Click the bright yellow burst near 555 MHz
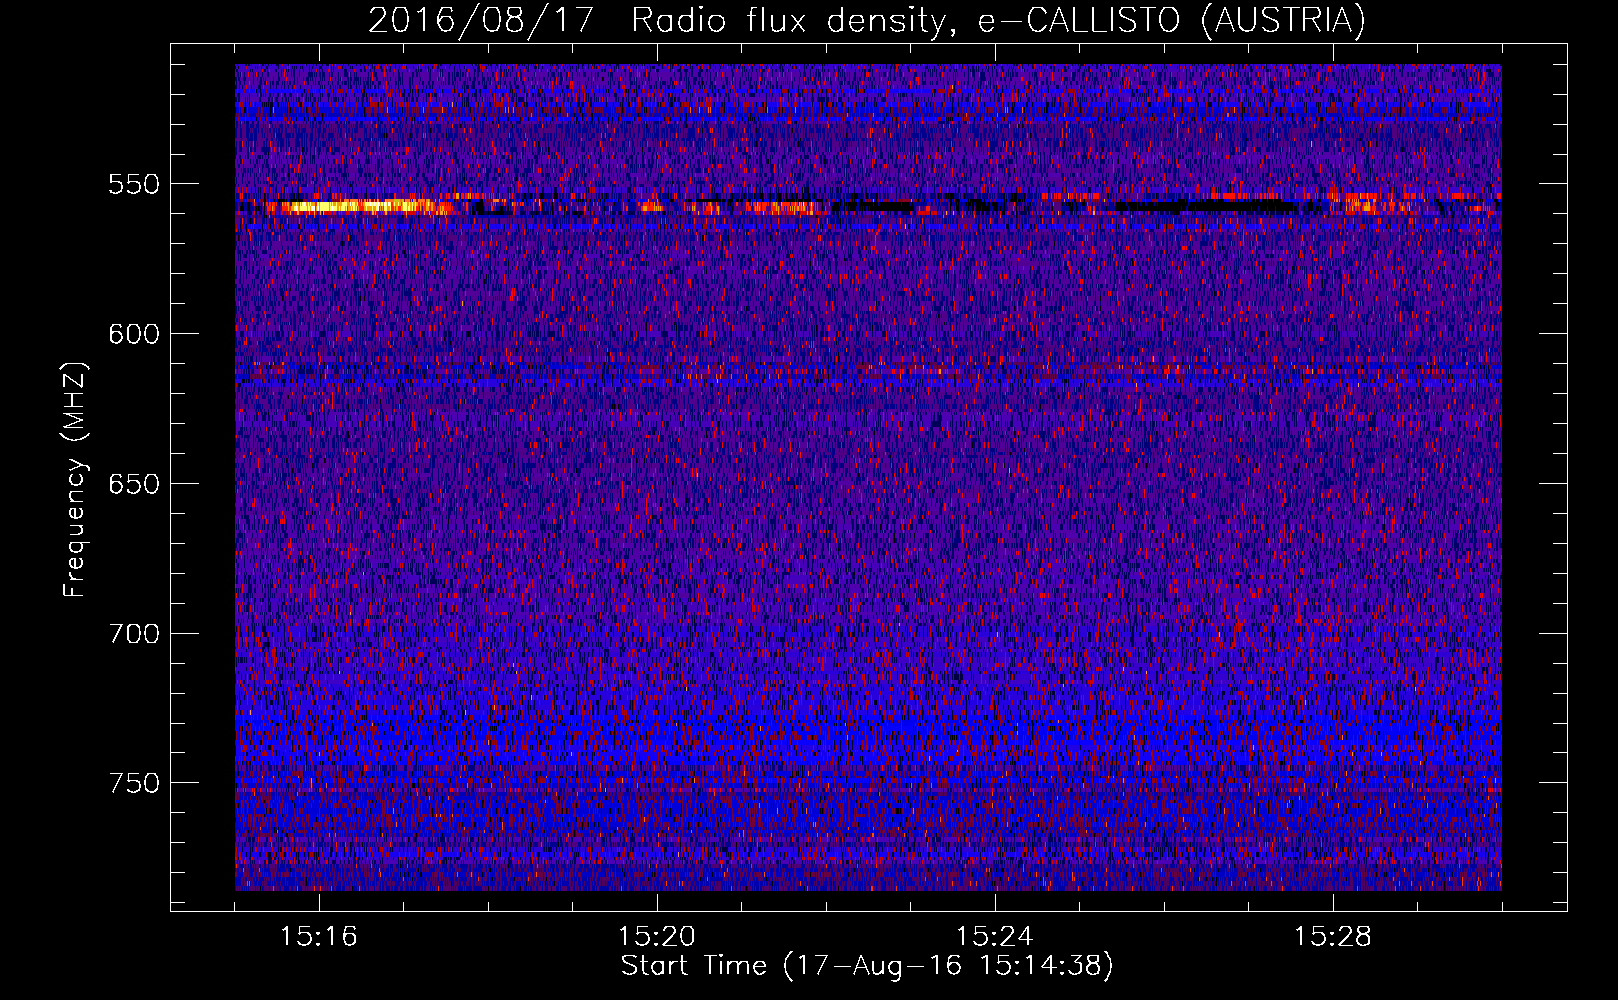 click(360, 207)
